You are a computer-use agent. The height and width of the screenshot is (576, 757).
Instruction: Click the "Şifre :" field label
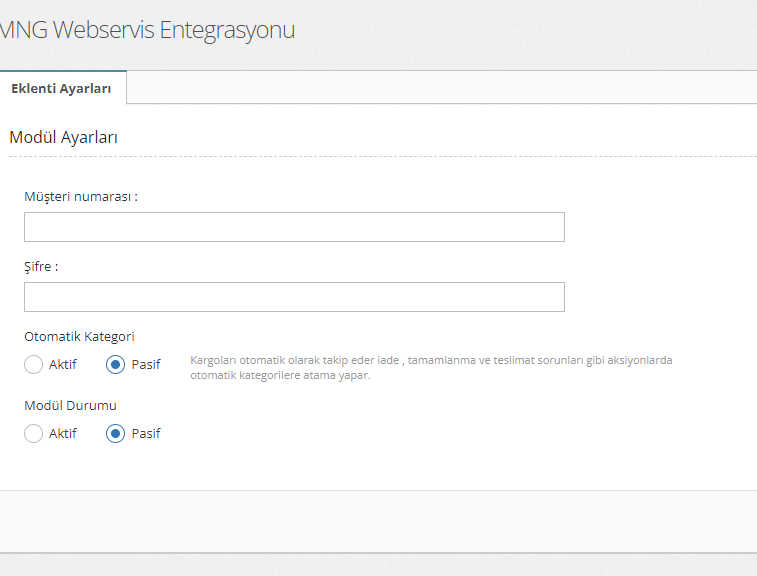coord(42,267)
